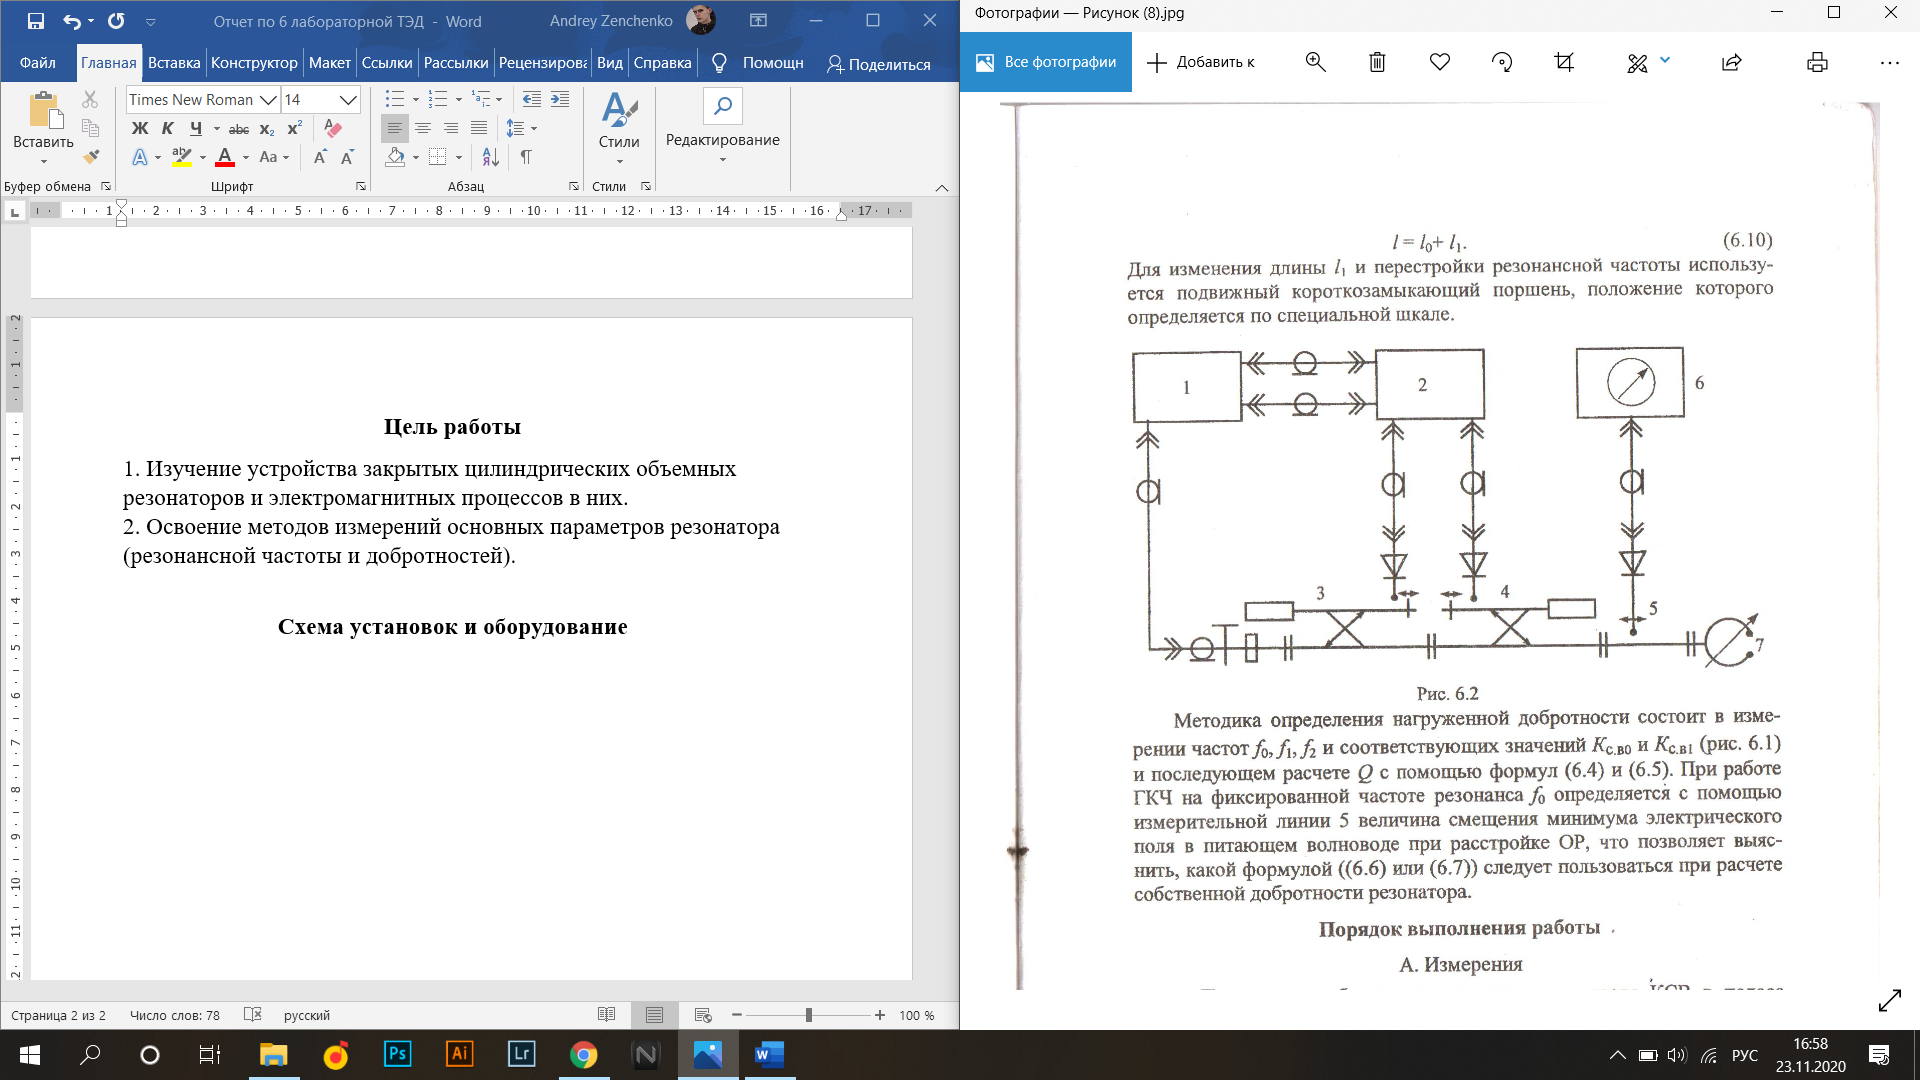This screenshot has width=1920, height=1080.
Task: Toggle italic formatting (К)
Action: (167, 129)
